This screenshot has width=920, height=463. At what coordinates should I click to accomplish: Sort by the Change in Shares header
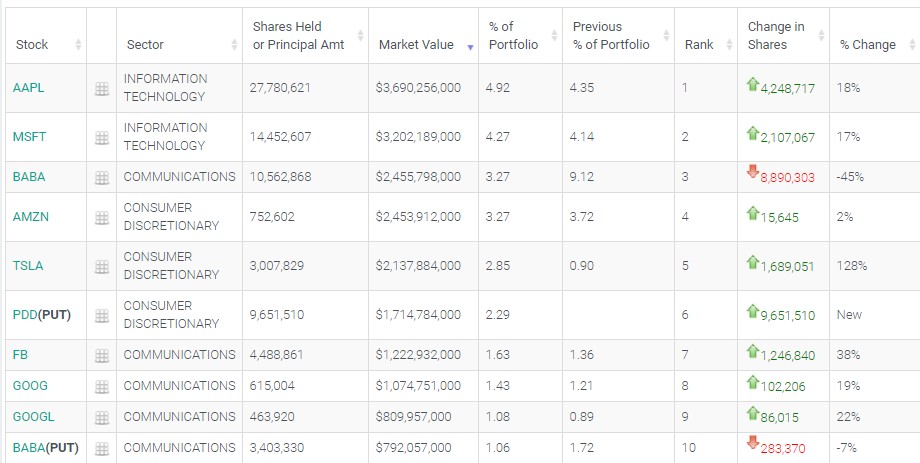(x=775, y=36)
